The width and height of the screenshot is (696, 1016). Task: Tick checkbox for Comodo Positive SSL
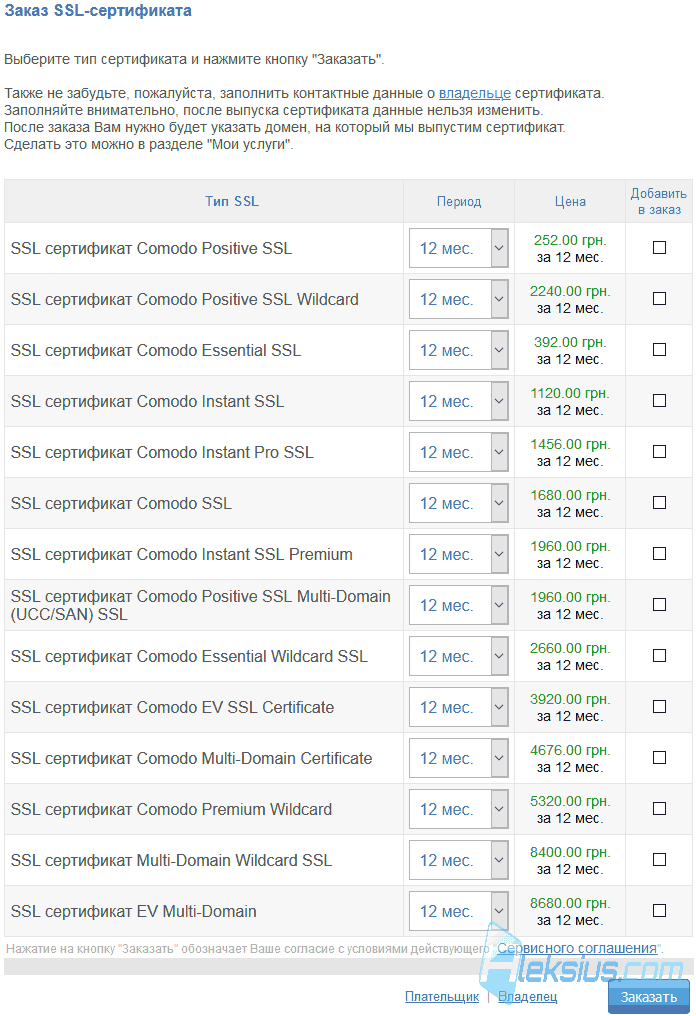pyautogui.click(x=659, y=248)
